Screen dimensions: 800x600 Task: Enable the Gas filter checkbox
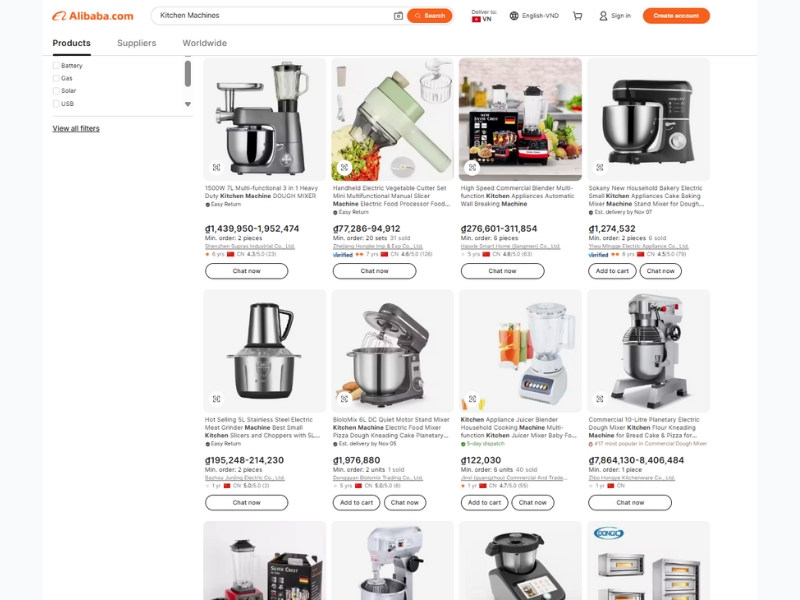(56, 78)
